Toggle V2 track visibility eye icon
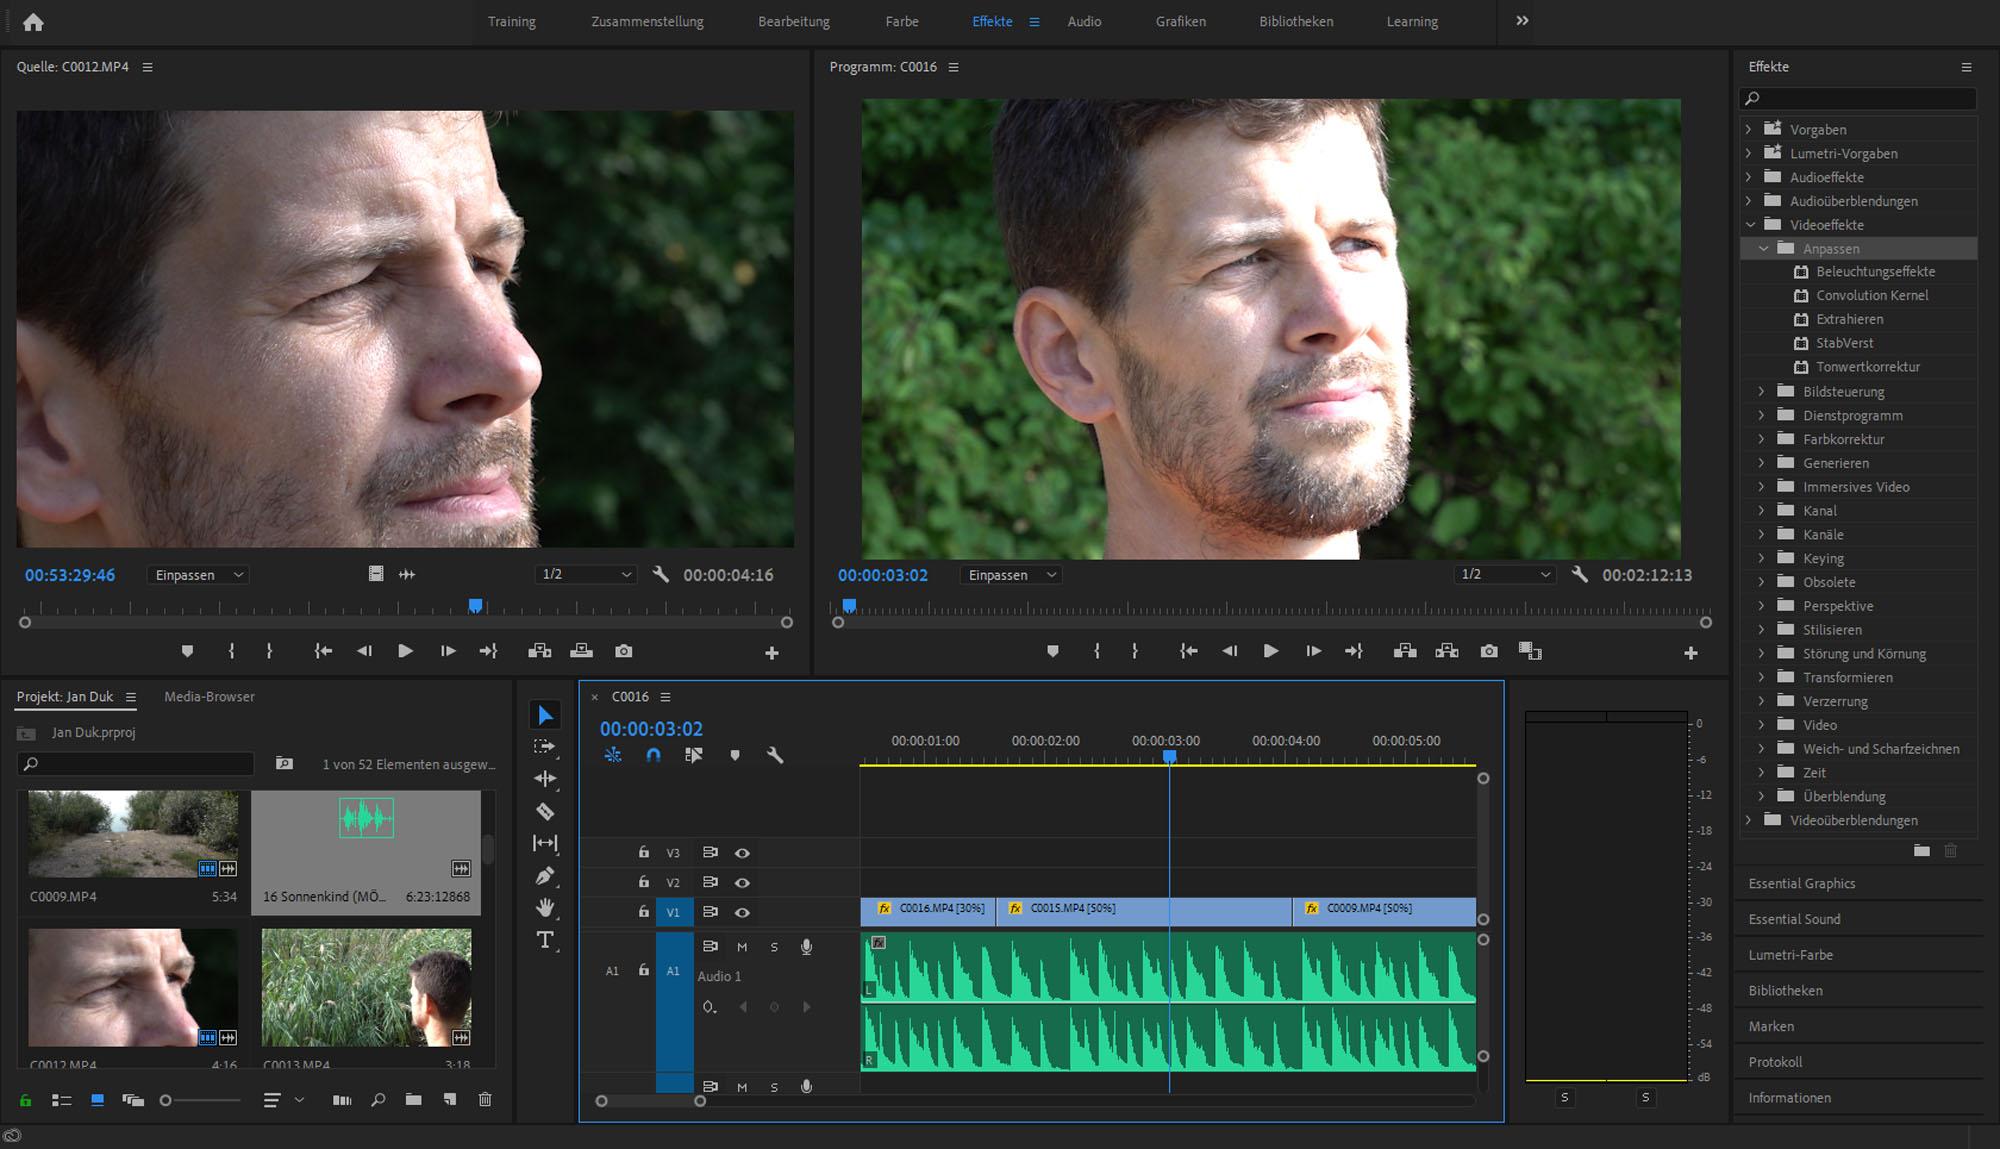This screenshot has height=1149, width=2000. pos(742,881)
